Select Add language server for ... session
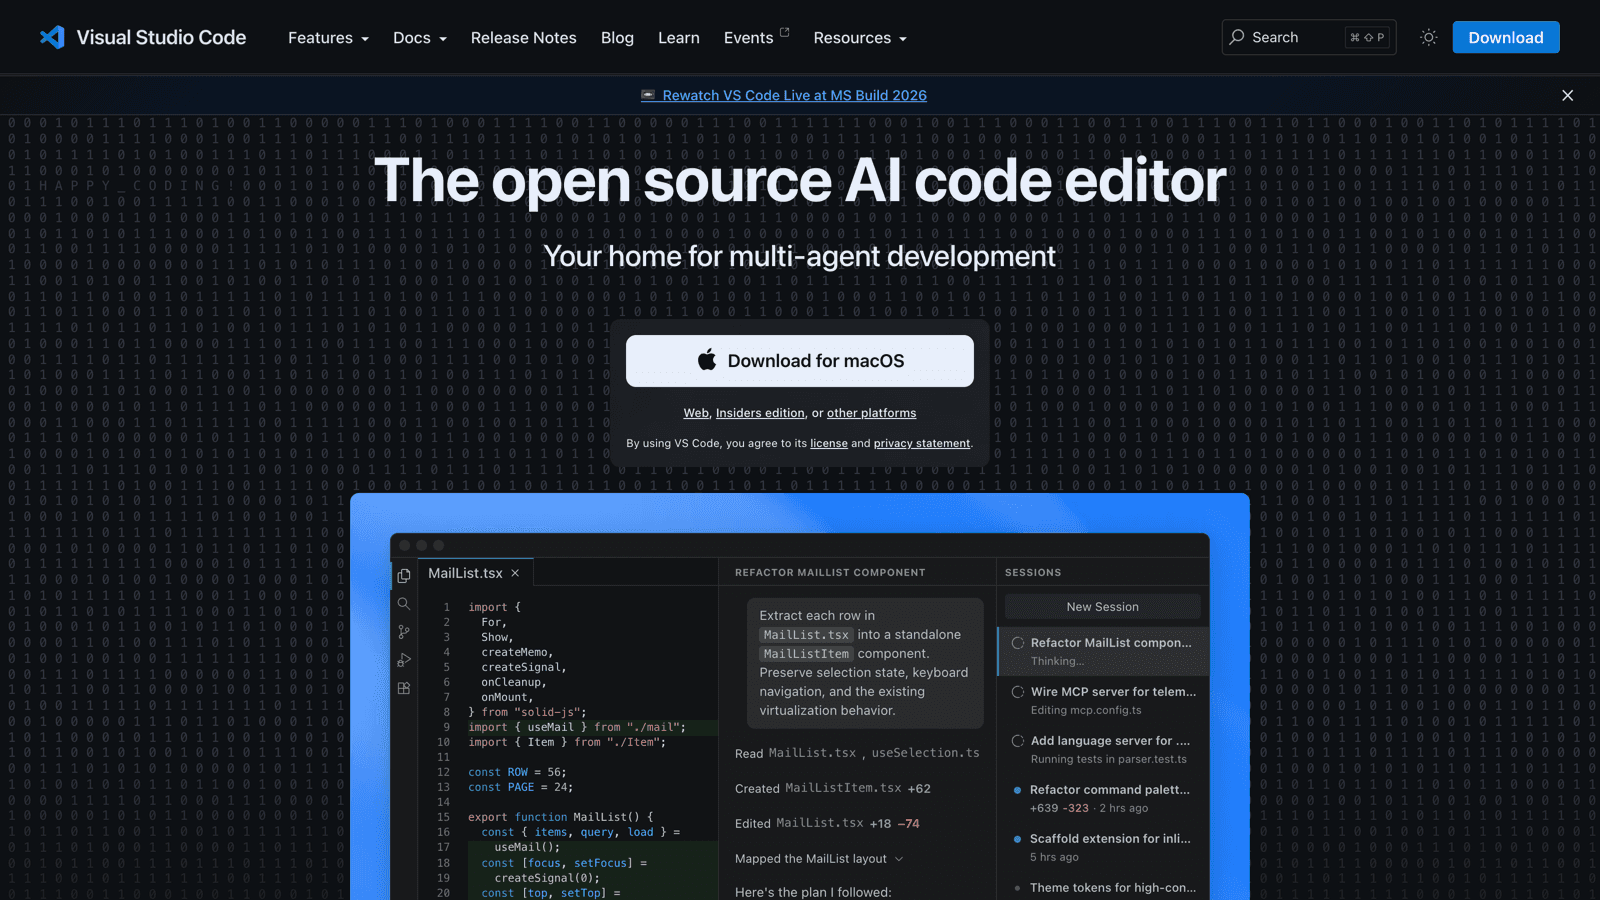This screenshot has width=1600, height=900. coord(1103,749)
